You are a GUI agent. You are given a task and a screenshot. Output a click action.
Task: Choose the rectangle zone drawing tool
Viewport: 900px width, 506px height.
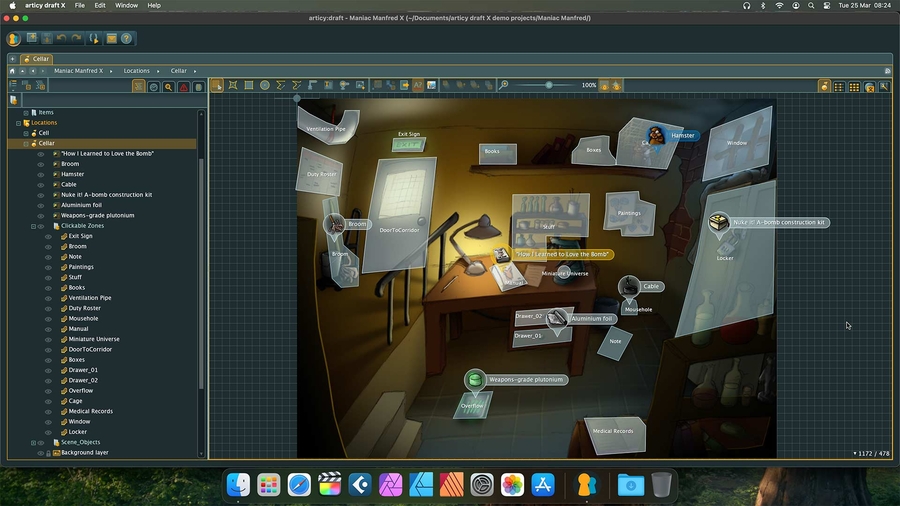pyautogui.click(x=249, y=86)
